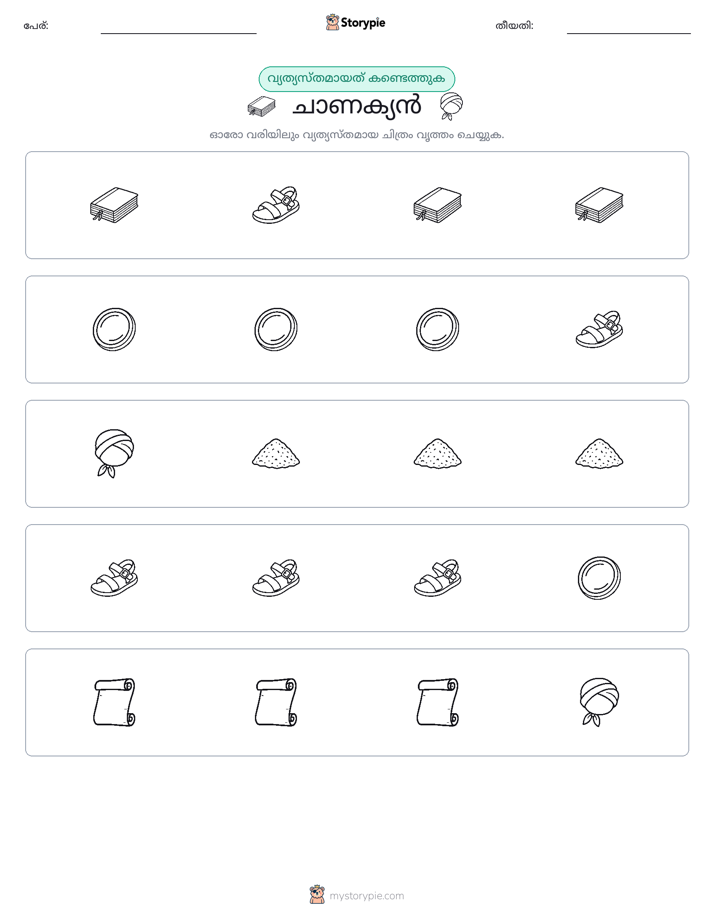Circle the sandal in the coin row
The width and height of the screenshot is (714, 924).
599,329
